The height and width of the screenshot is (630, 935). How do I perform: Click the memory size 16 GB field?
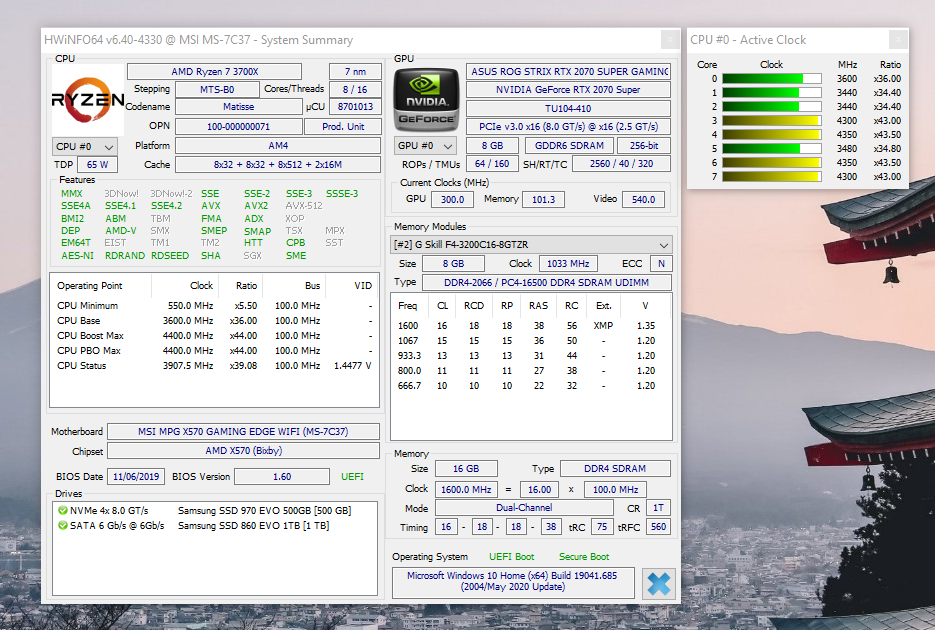tap(466, 469)
